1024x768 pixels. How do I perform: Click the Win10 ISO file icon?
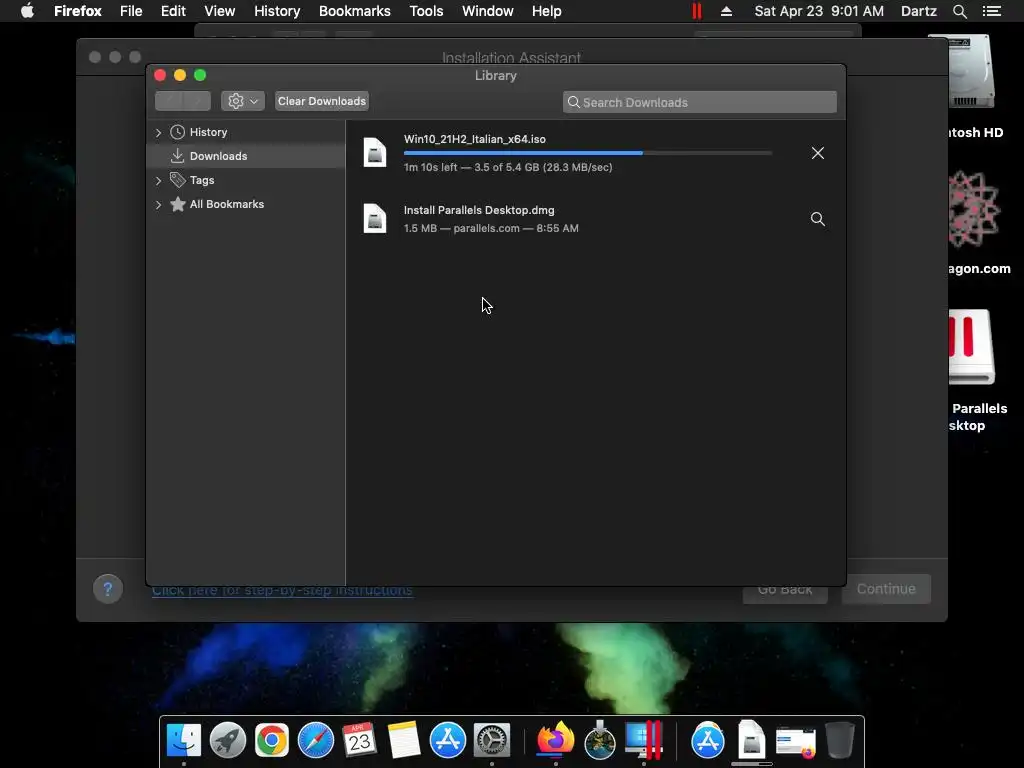375,153
